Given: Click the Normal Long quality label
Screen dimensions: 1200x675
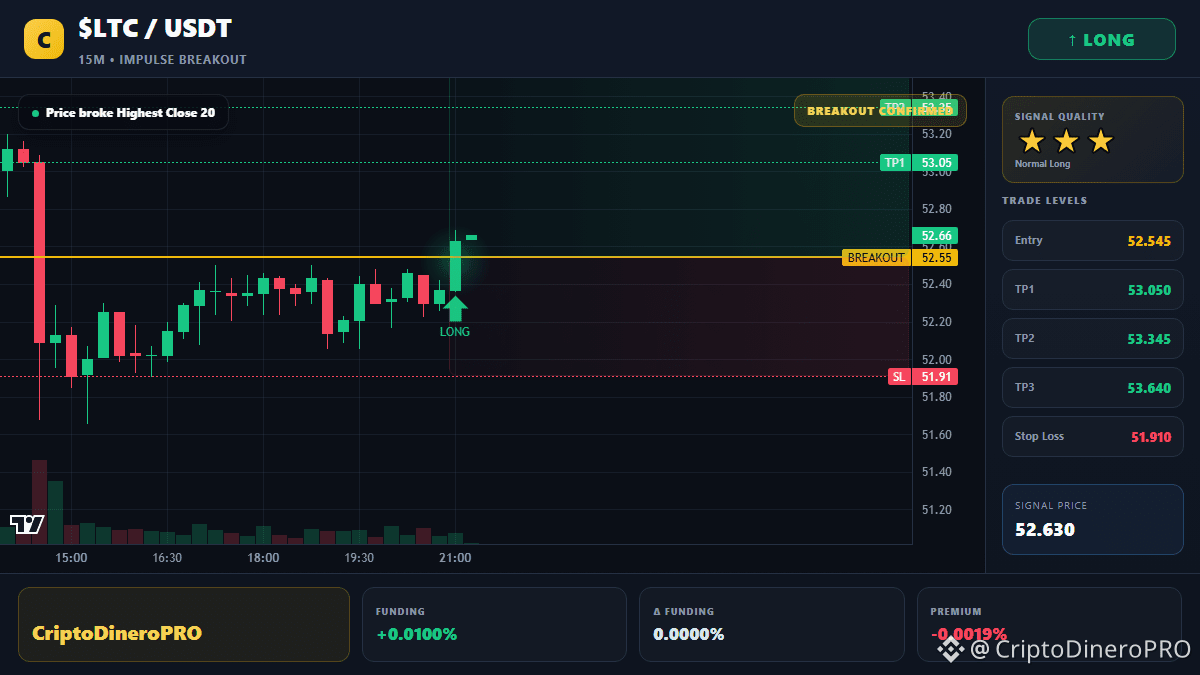Looking at the screenshot, I should tap(1042, 164).
